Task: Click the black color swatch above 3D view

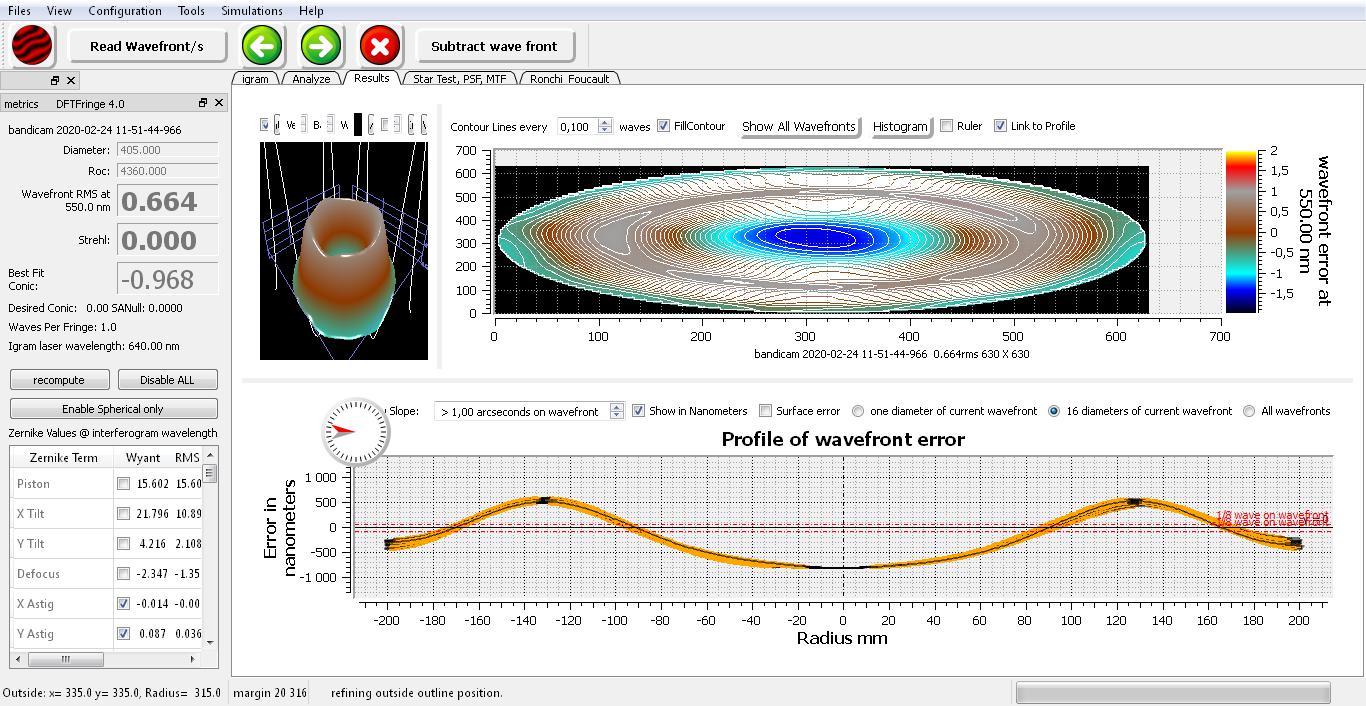Action: click(358, 125)
